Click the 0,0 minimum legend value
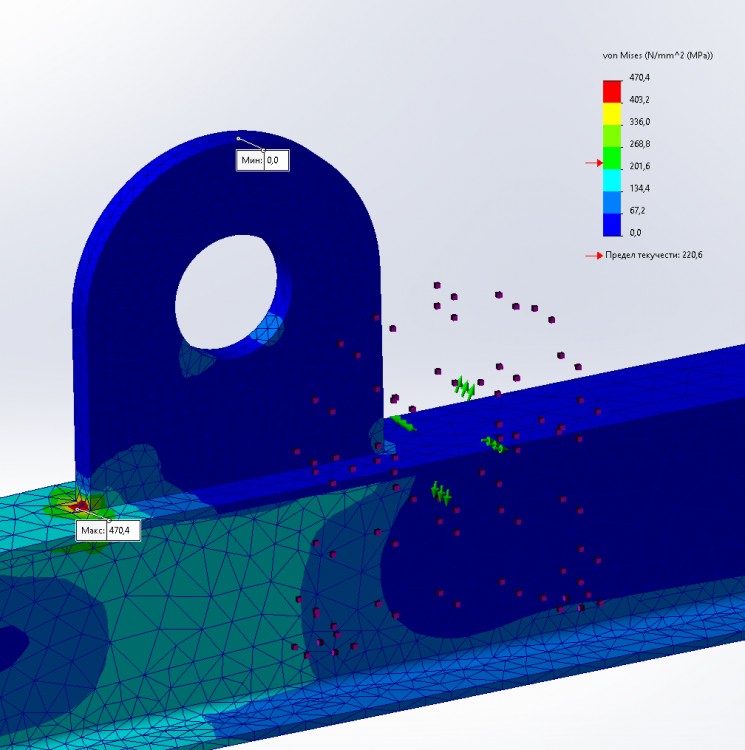The width and height of the screenshot is (745, 750). click(x=635, y=232)
